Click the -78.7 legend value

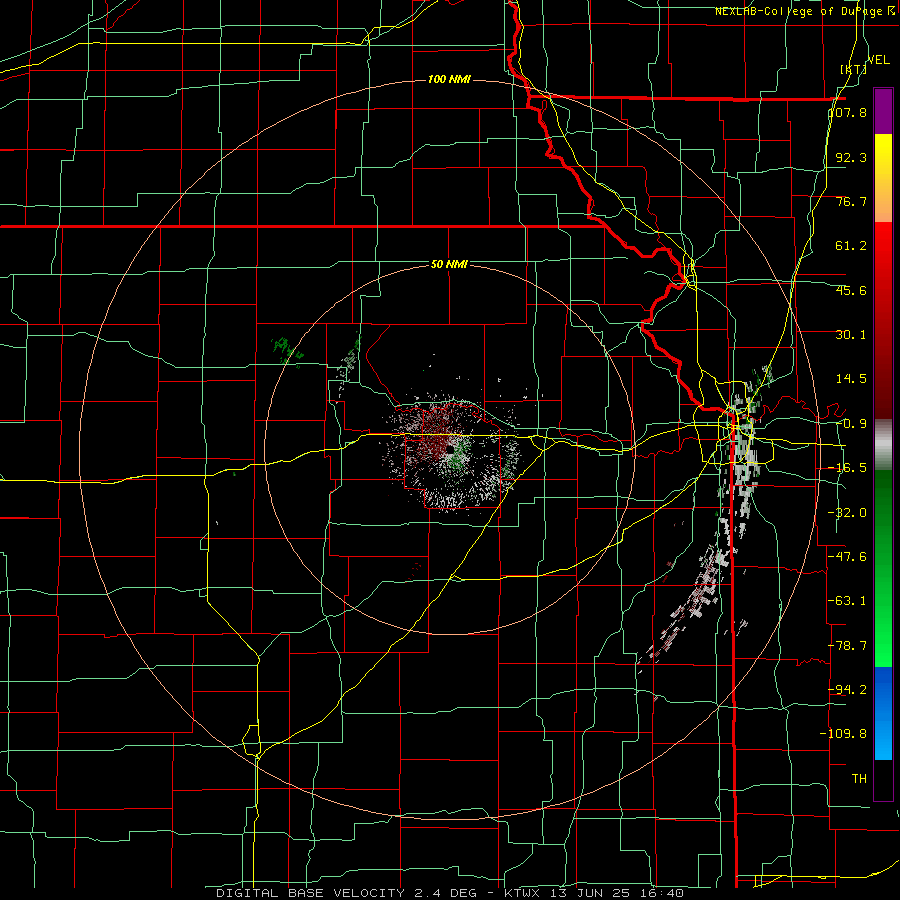(847, 646)
